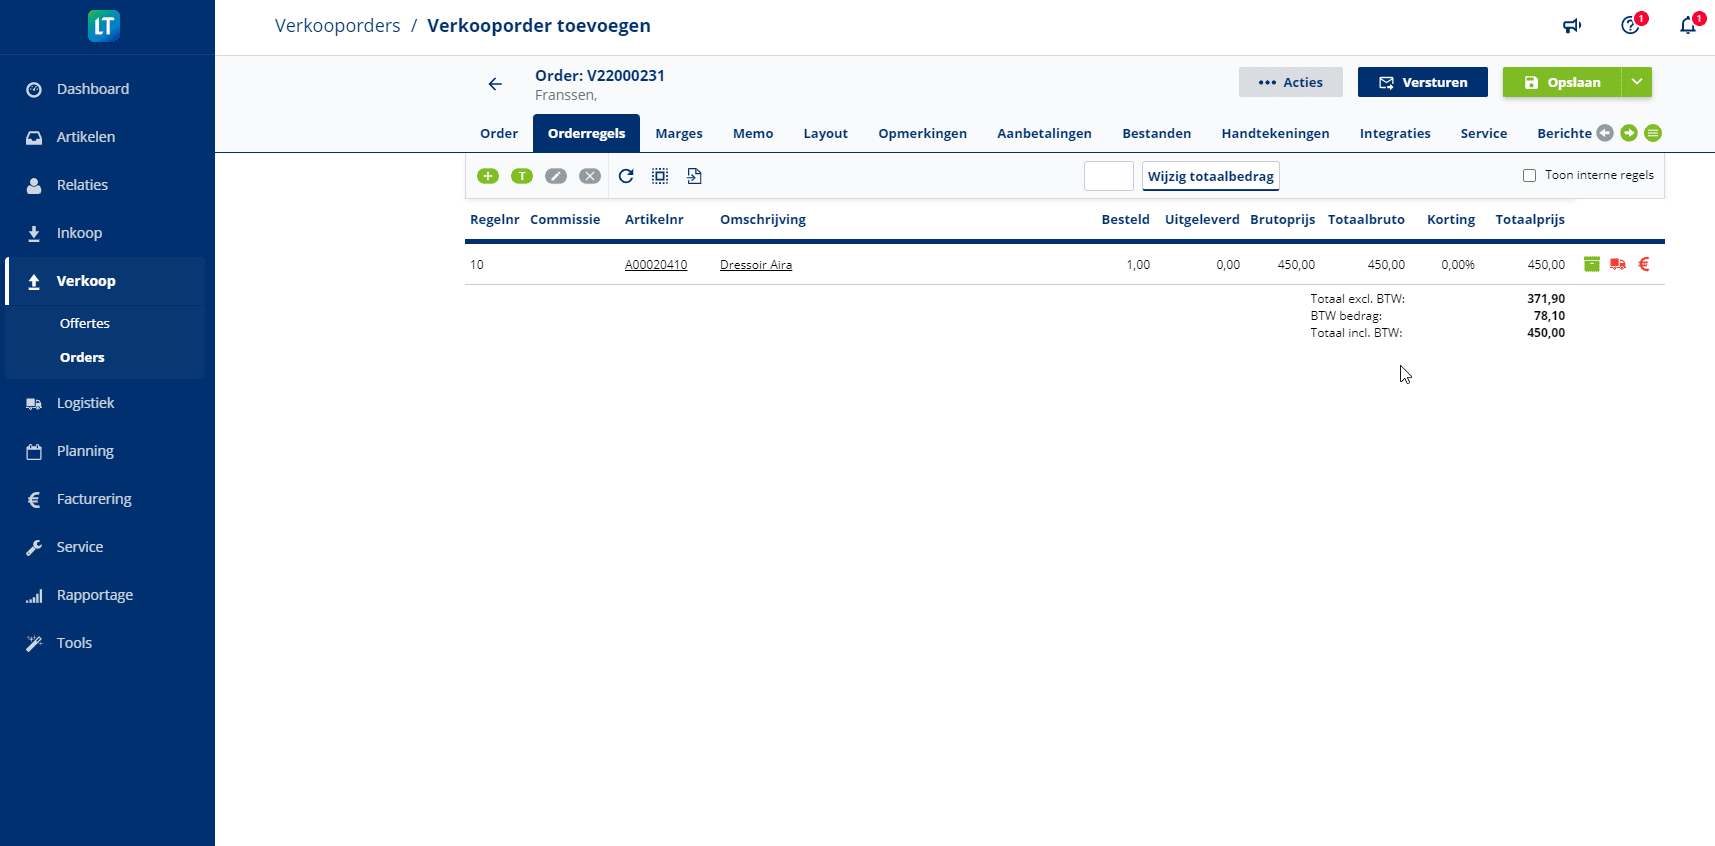Click the green add order line button
The height and width of the screenshot is (846, 1715).
tap(488, 176)
